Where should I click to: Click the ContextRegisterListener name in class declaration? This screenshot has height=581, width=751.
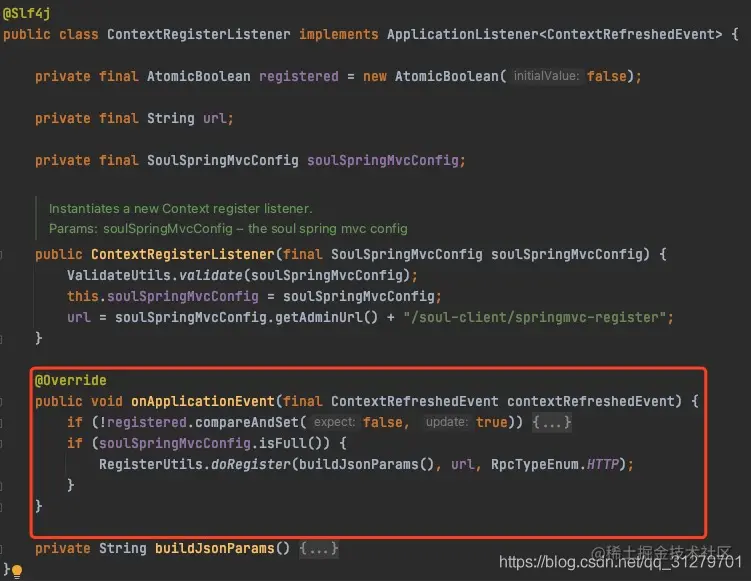tap(198, 34)
